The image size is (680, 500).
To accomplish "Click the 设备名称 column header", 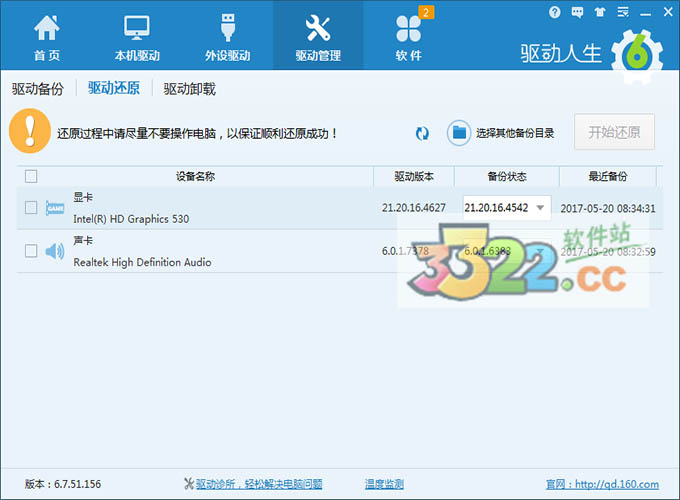I will pos(195,176).
